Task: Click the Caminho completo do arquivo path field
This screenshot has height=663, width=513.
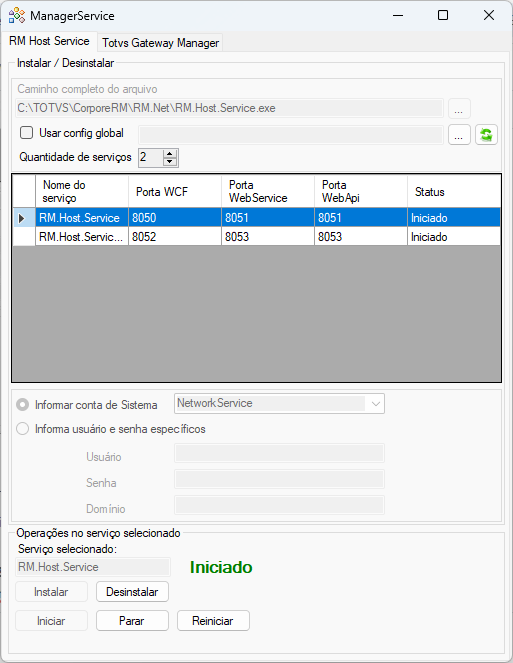Action: coord(229,108)
